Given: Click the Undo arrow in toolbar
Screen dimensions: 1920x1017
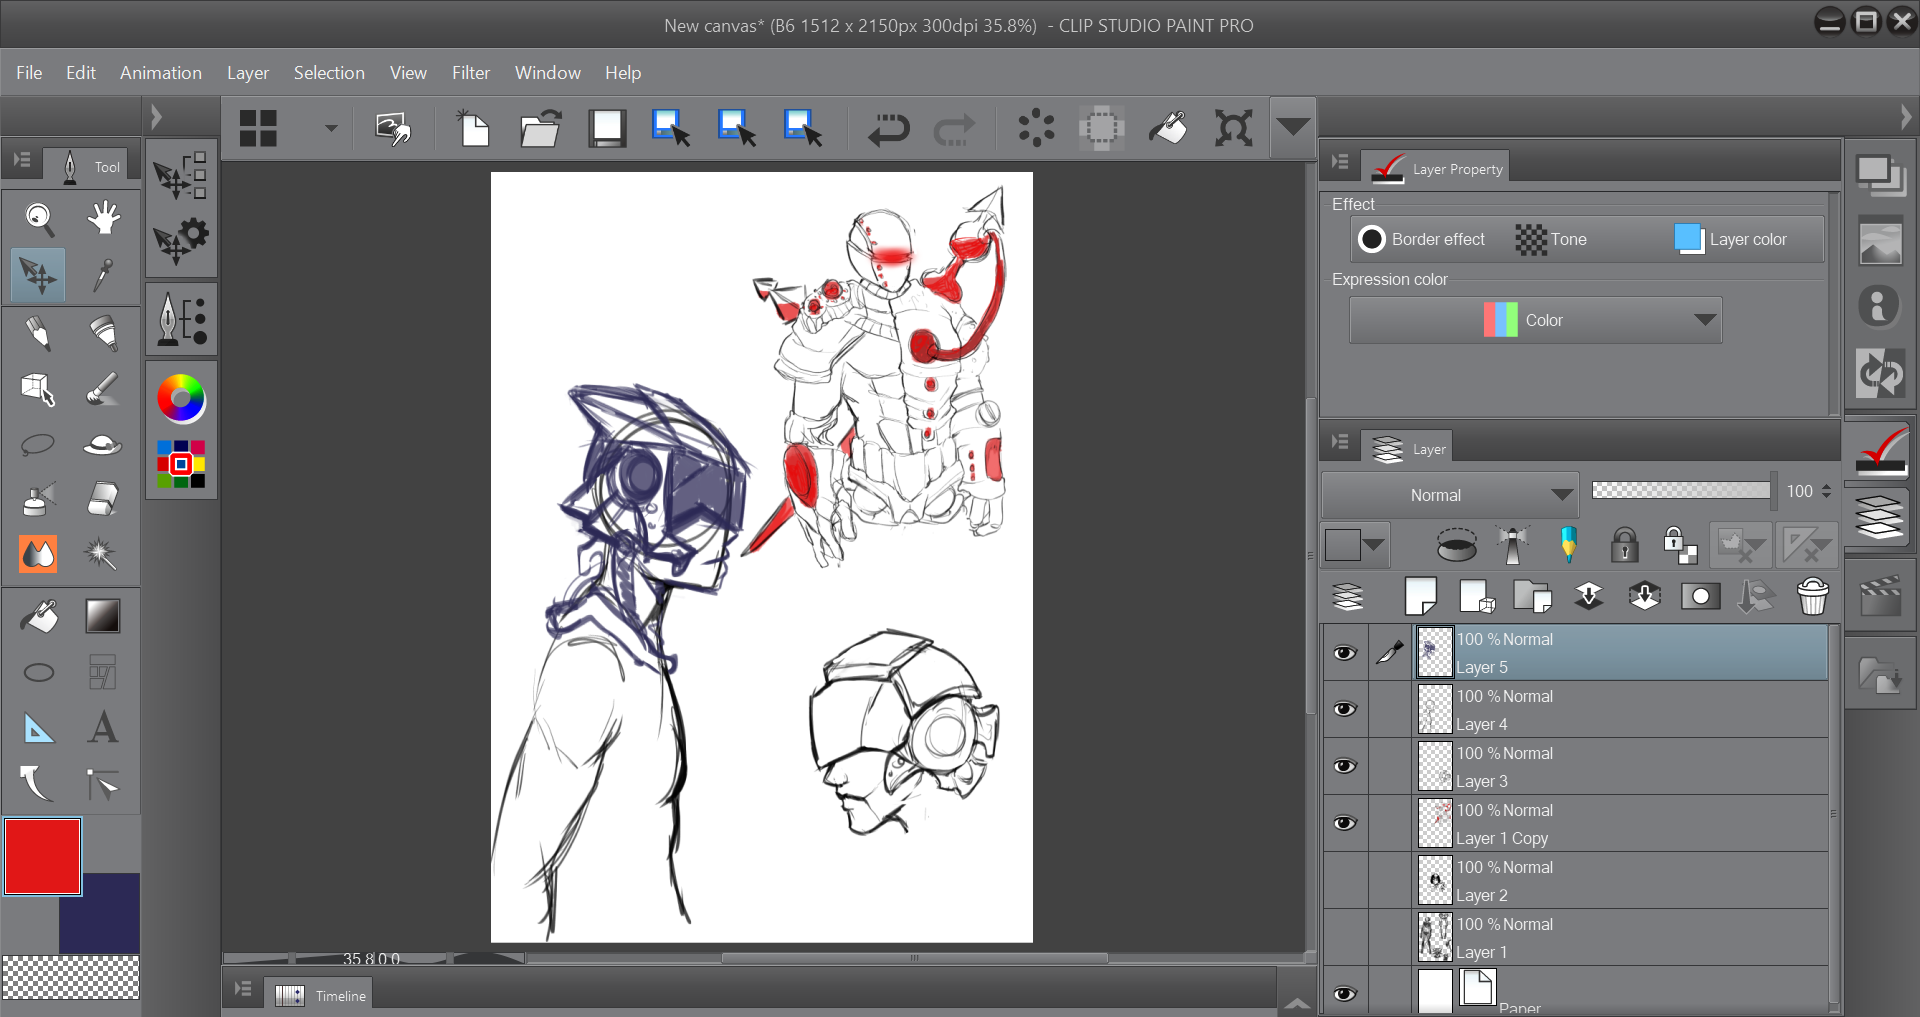Looking at the screenshot, I should (x=888, y=129).
